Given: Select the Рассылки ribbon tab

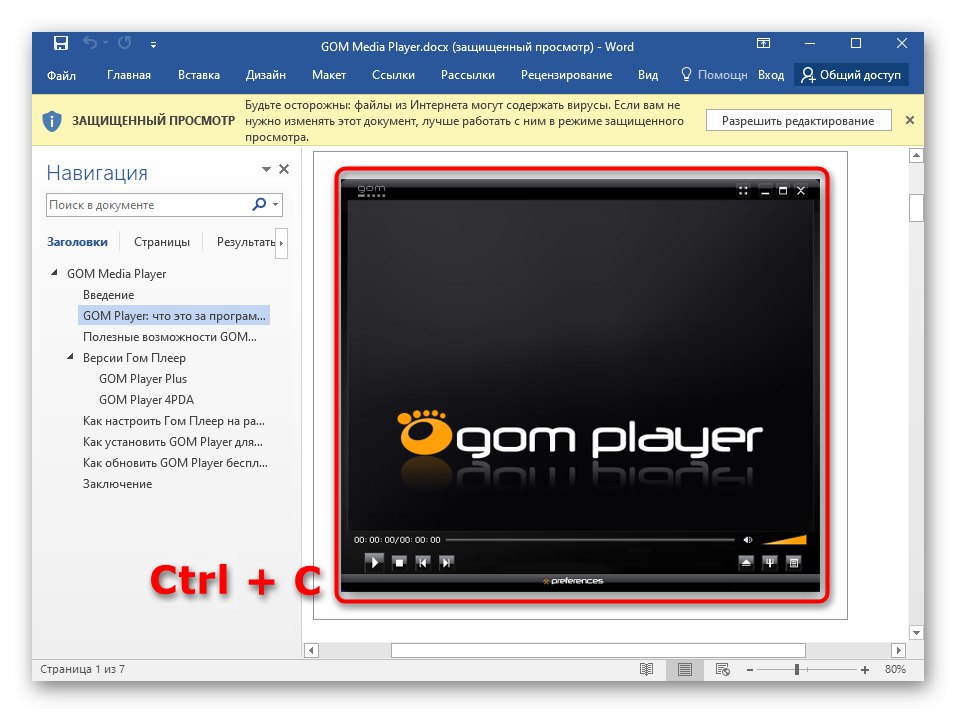Looking at the screenshot, I should coord(468,75).
